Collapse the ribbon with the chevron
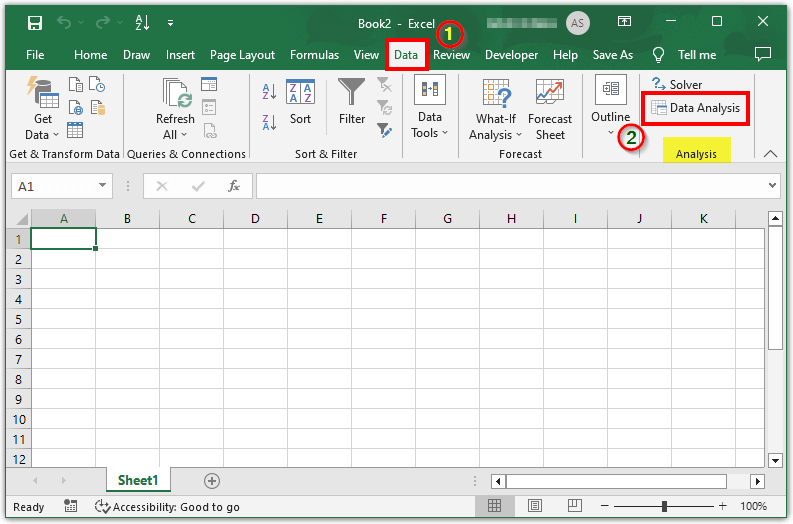The height and width of the screenshot is (524, 793). [x=770, y=154]
